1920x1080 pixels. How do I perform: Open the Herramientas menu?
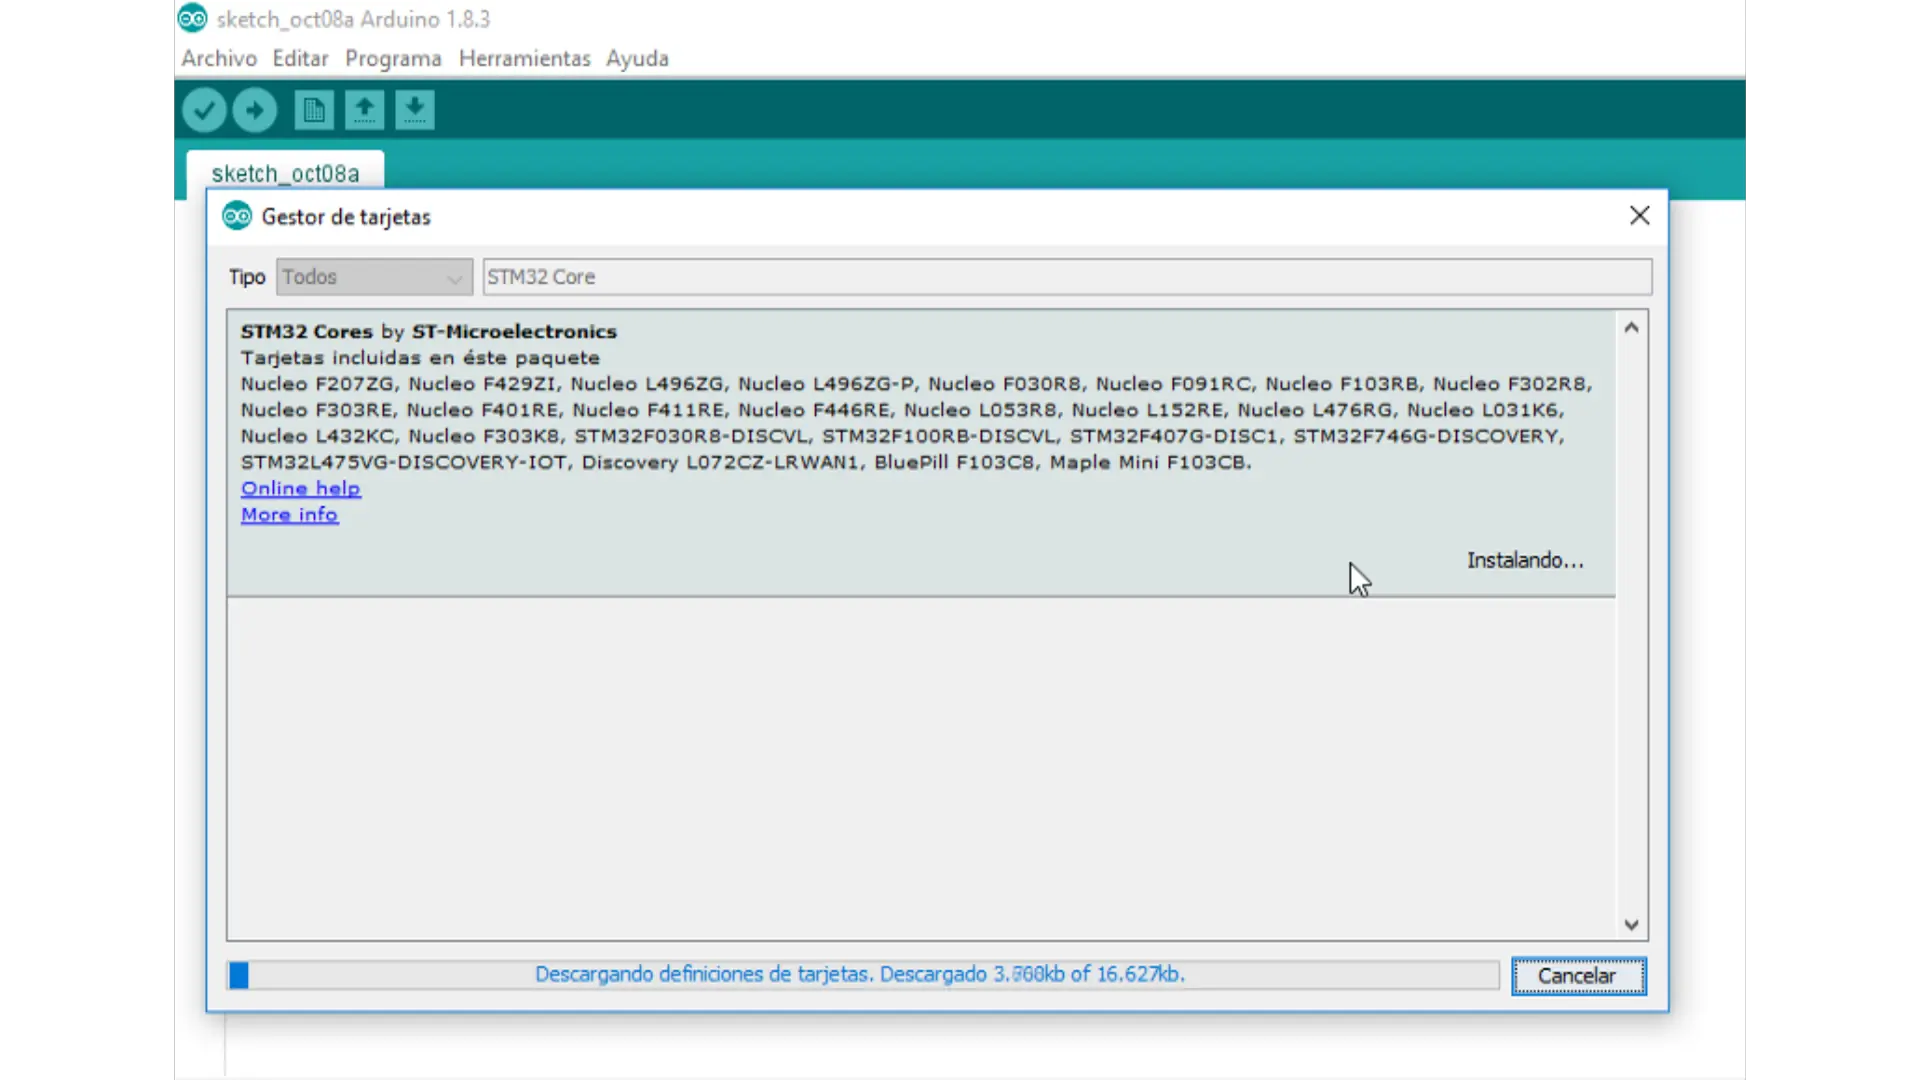[x=524, y=58]
